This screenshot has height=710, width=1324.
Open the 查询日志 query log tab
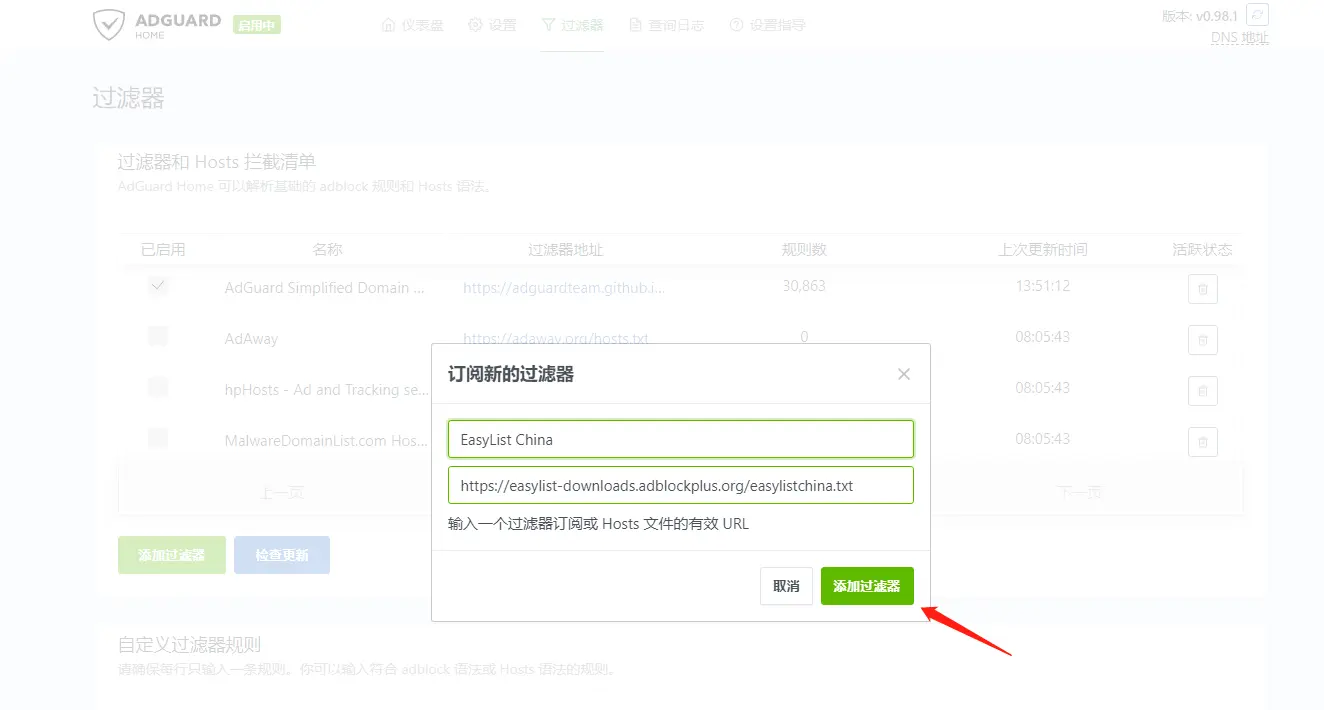(x=666, y=25)
